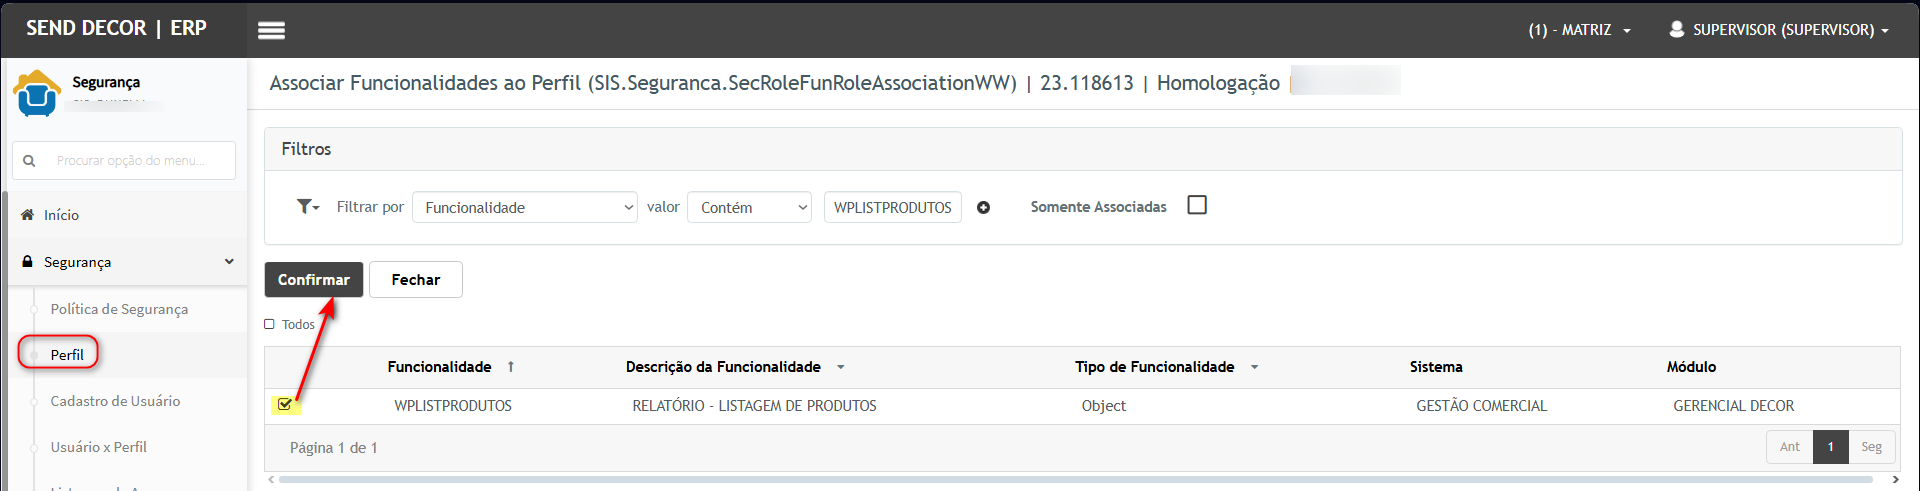Open the (1) - MATRIZ branch dropdown
1920x491 pixels.
click(x=1579, y=30)
